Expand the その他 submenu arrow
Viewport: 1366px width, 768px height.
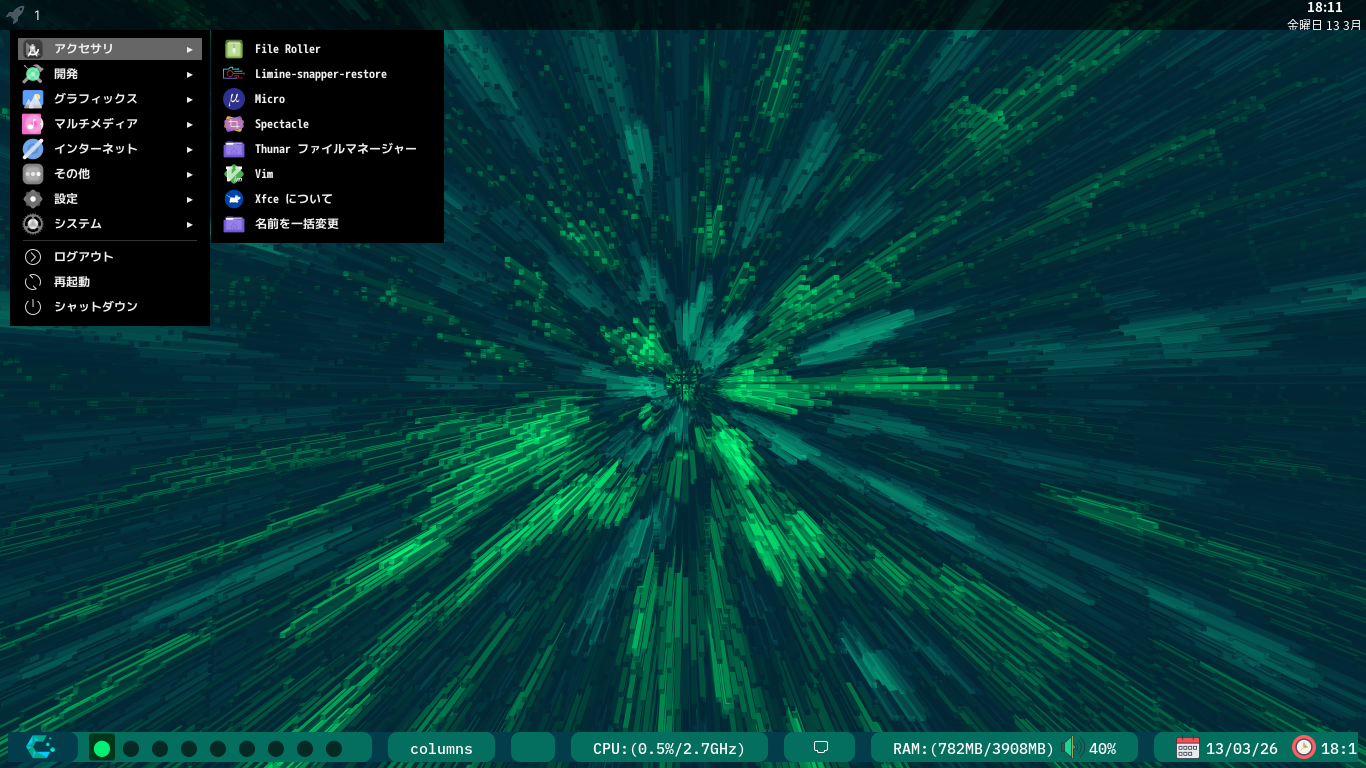coord(190,174)
